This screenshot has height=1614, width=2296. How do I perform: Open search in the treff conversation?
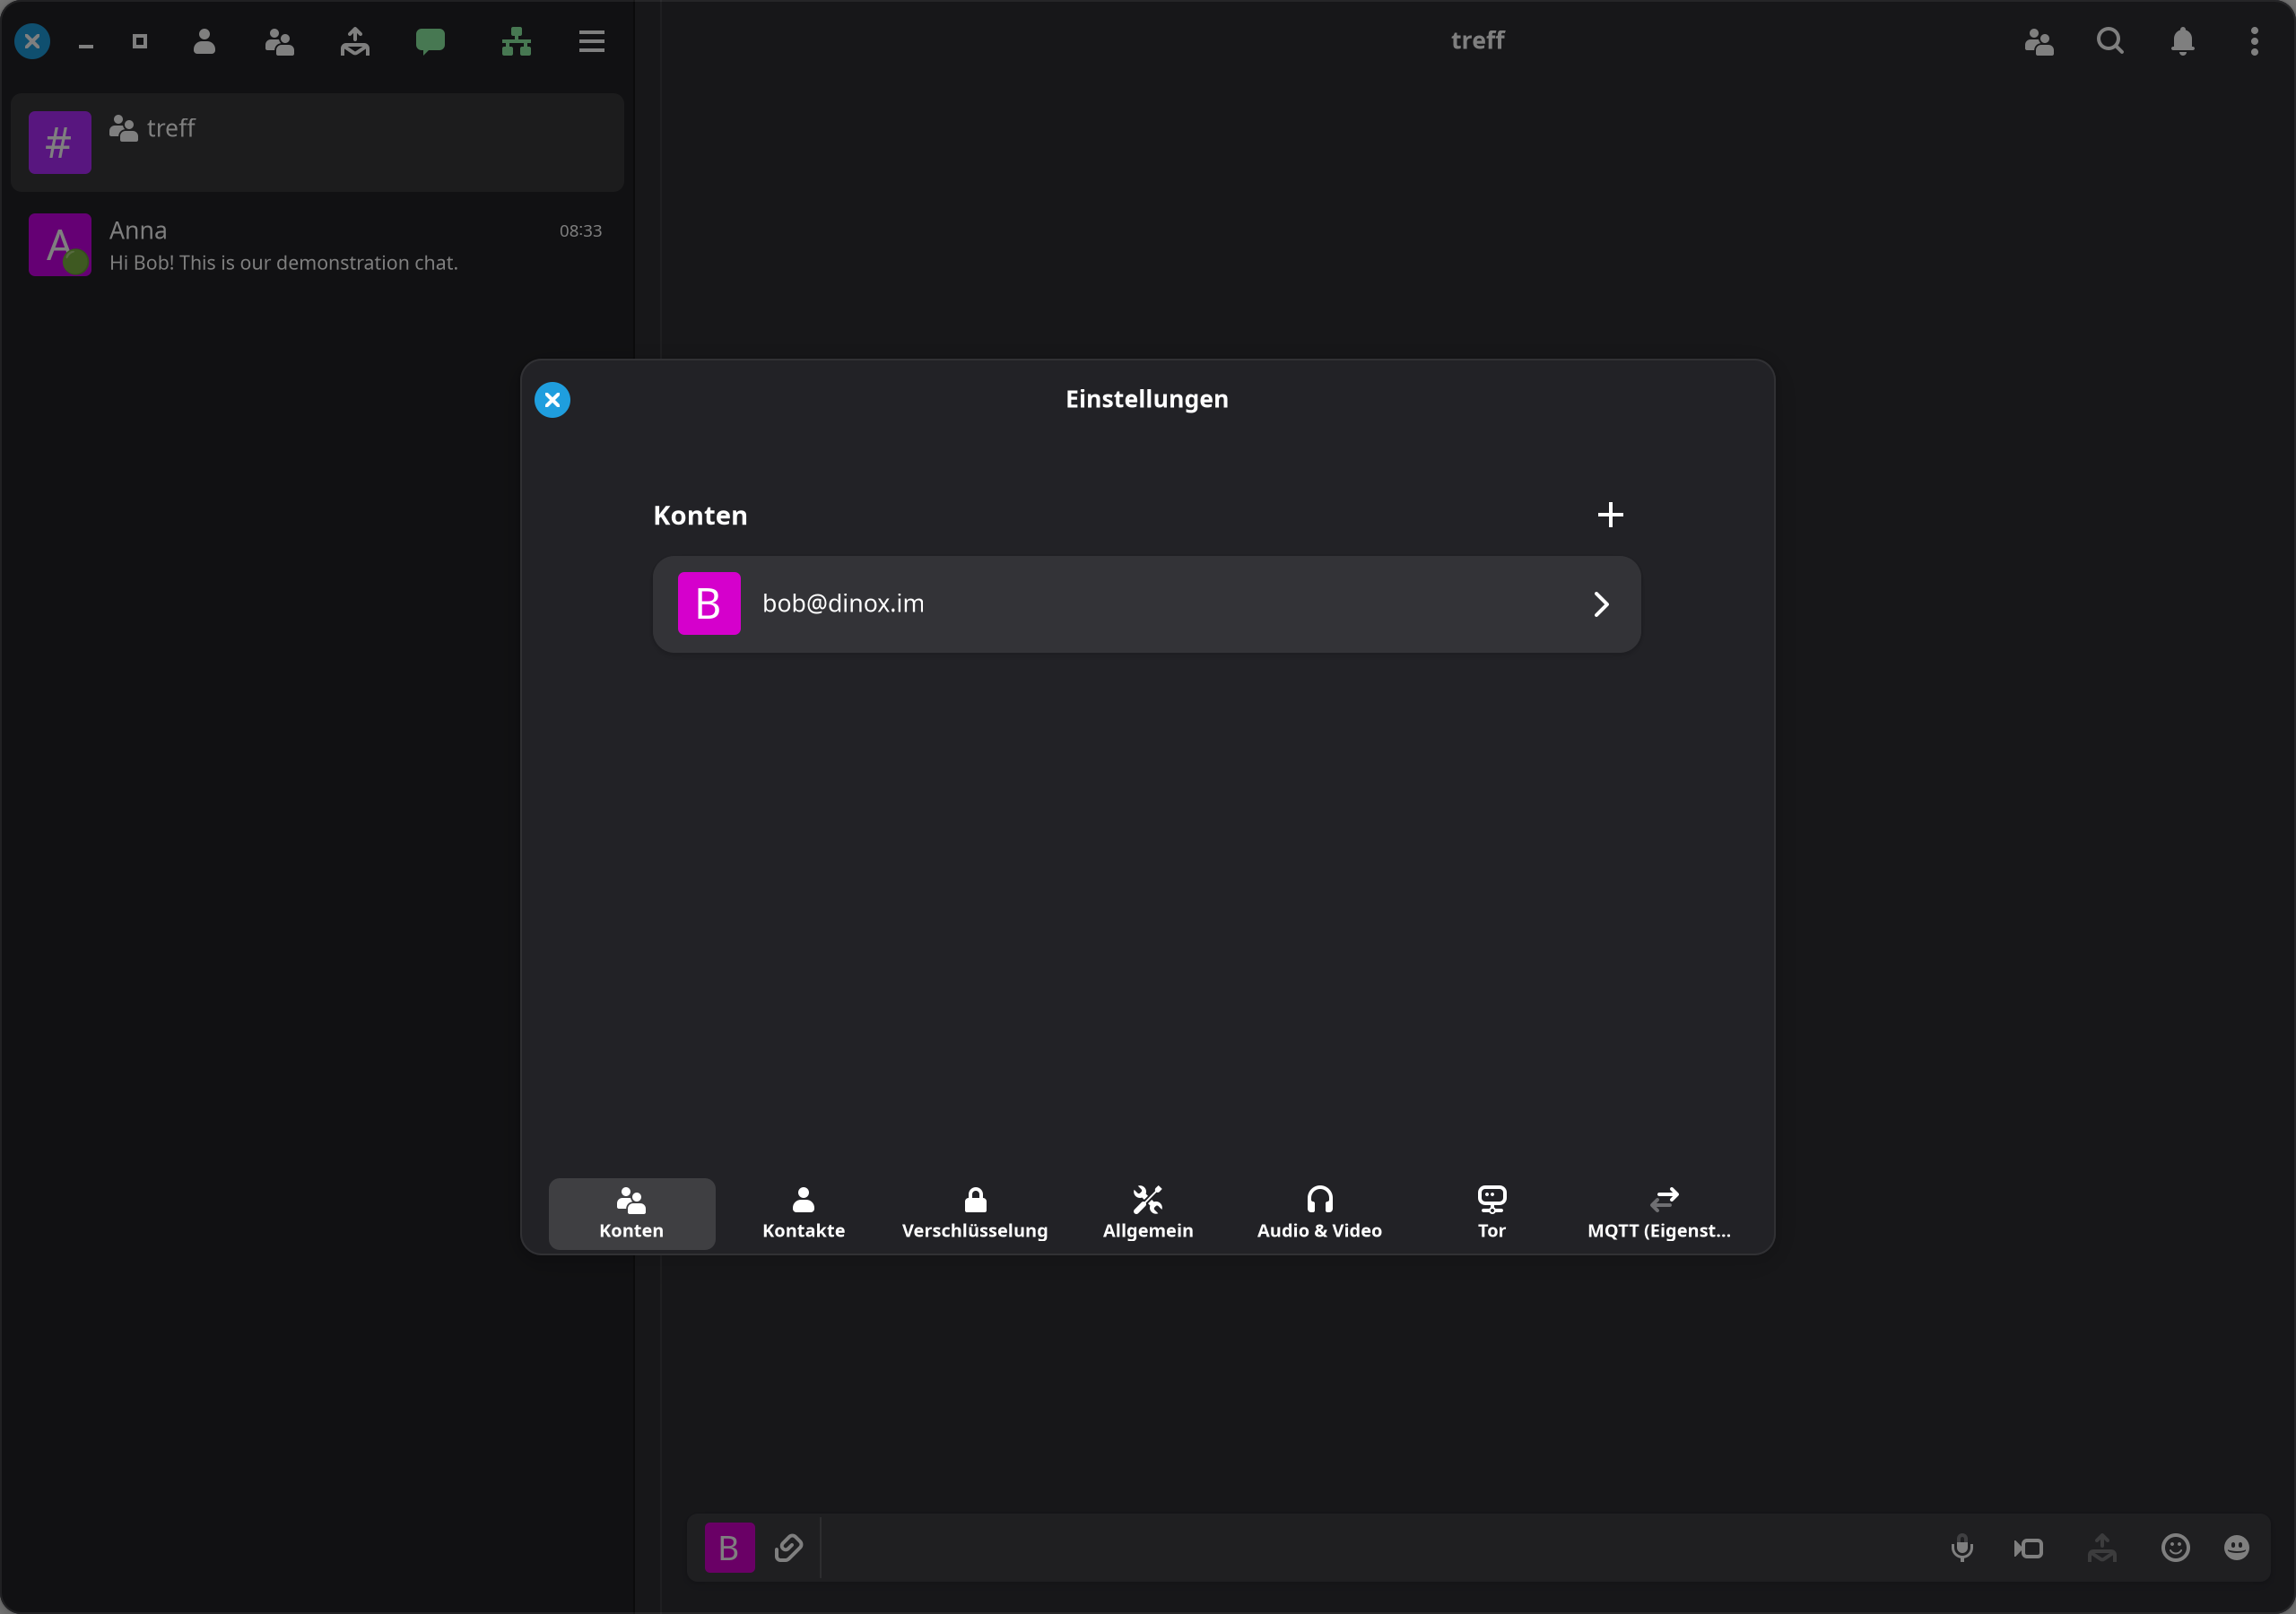pyautogui.click(x=2110, y=41)
